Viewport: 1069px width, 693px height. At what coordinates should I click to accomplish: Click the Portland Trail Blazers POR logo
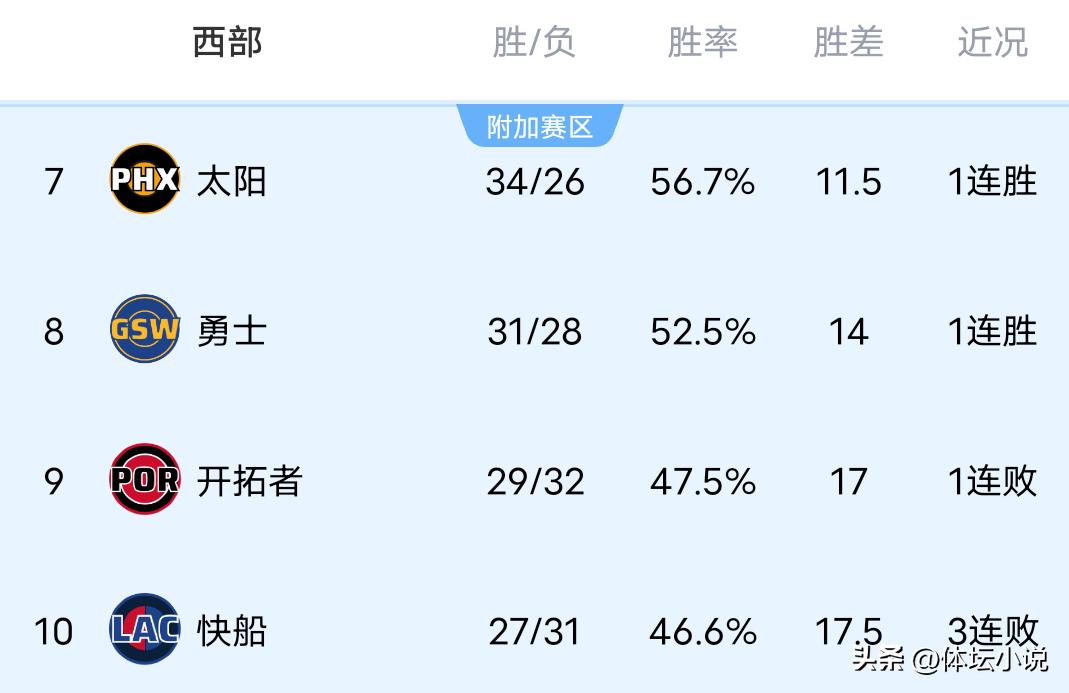145,480
